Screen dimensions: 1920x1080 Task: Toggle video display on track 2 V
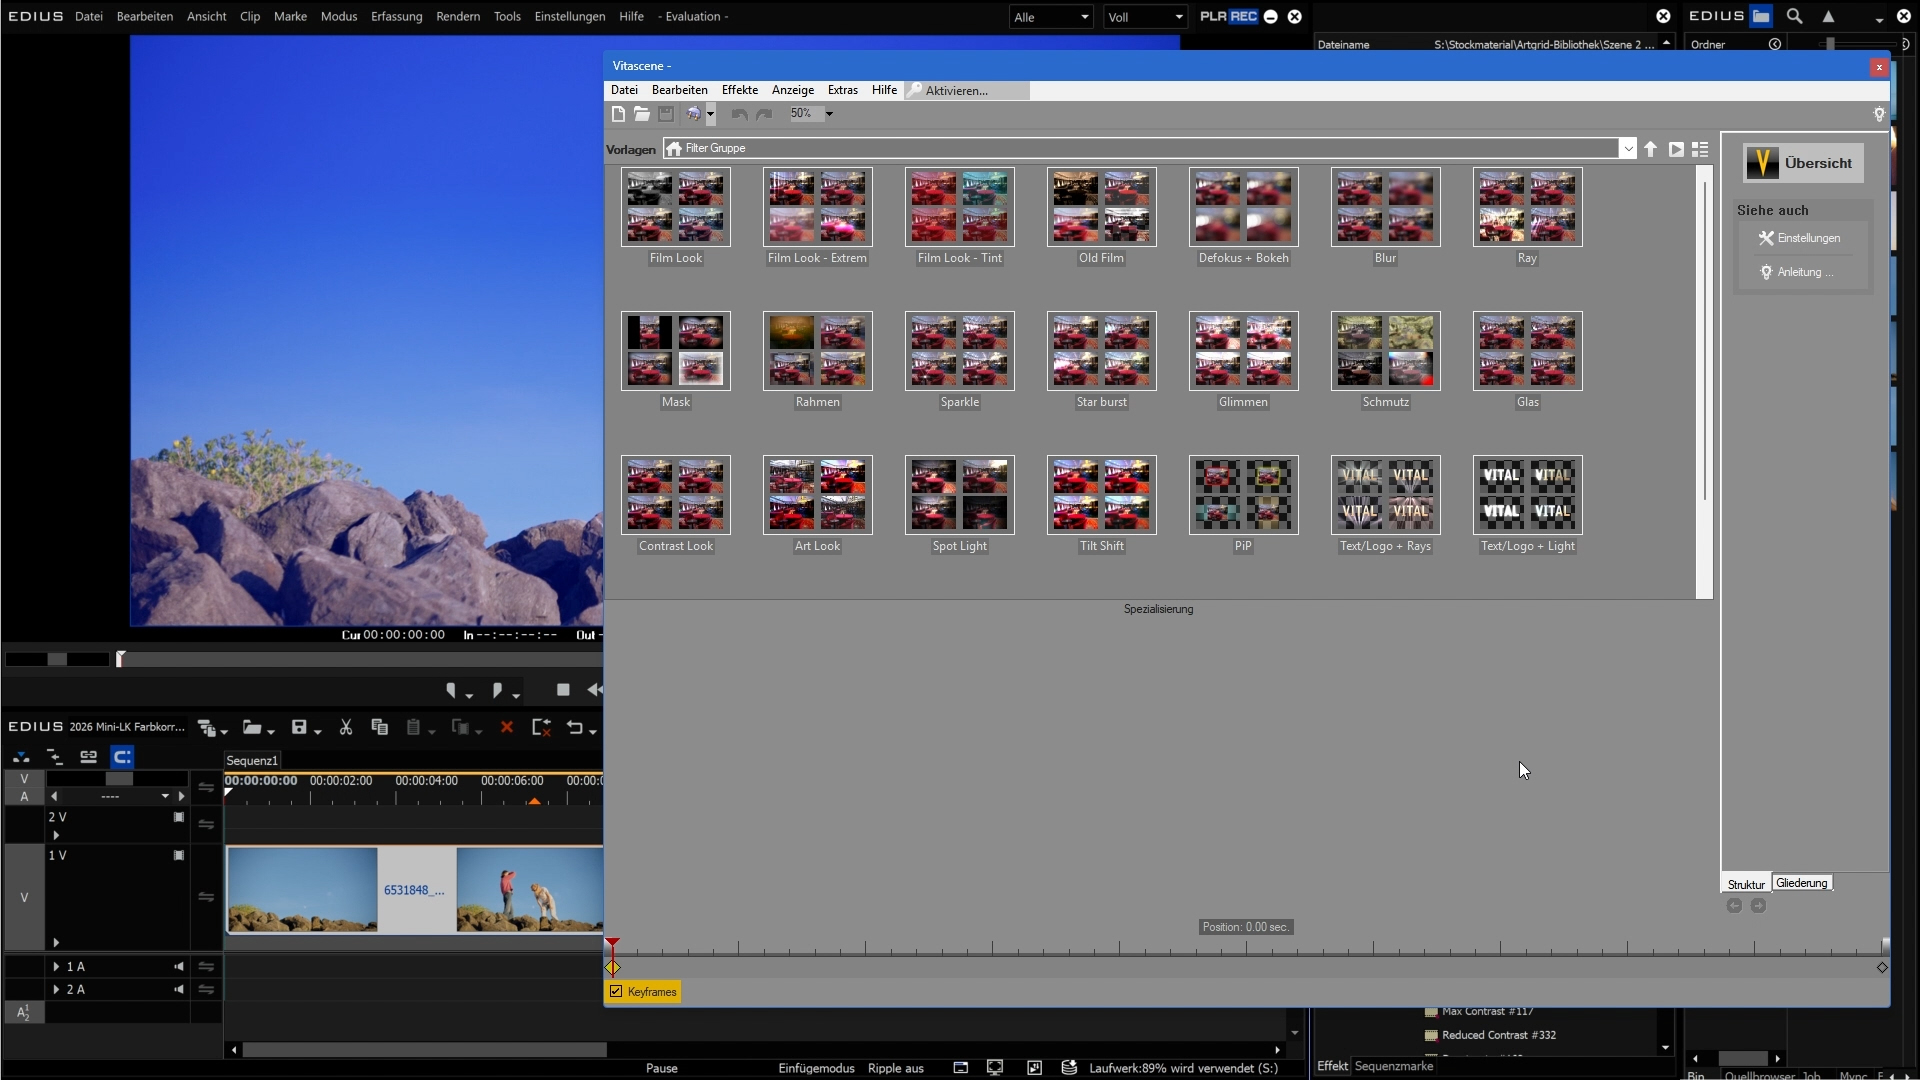point(179,817)
